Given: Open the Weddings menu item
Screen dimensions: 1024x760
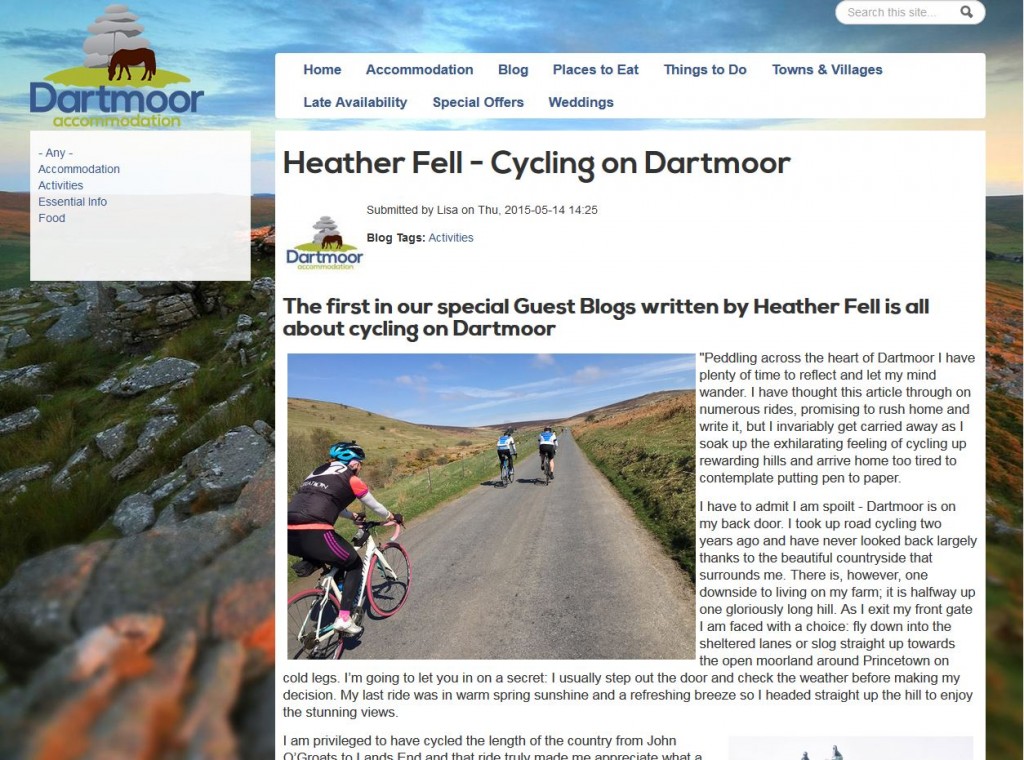Looking at the screenshot, I should (581, 103).
